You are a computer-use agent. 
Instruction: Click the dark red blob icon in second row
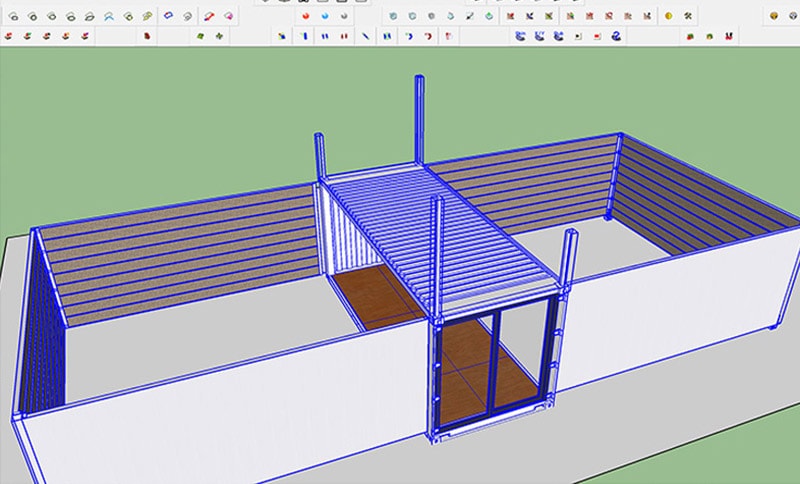coord(147,36)
